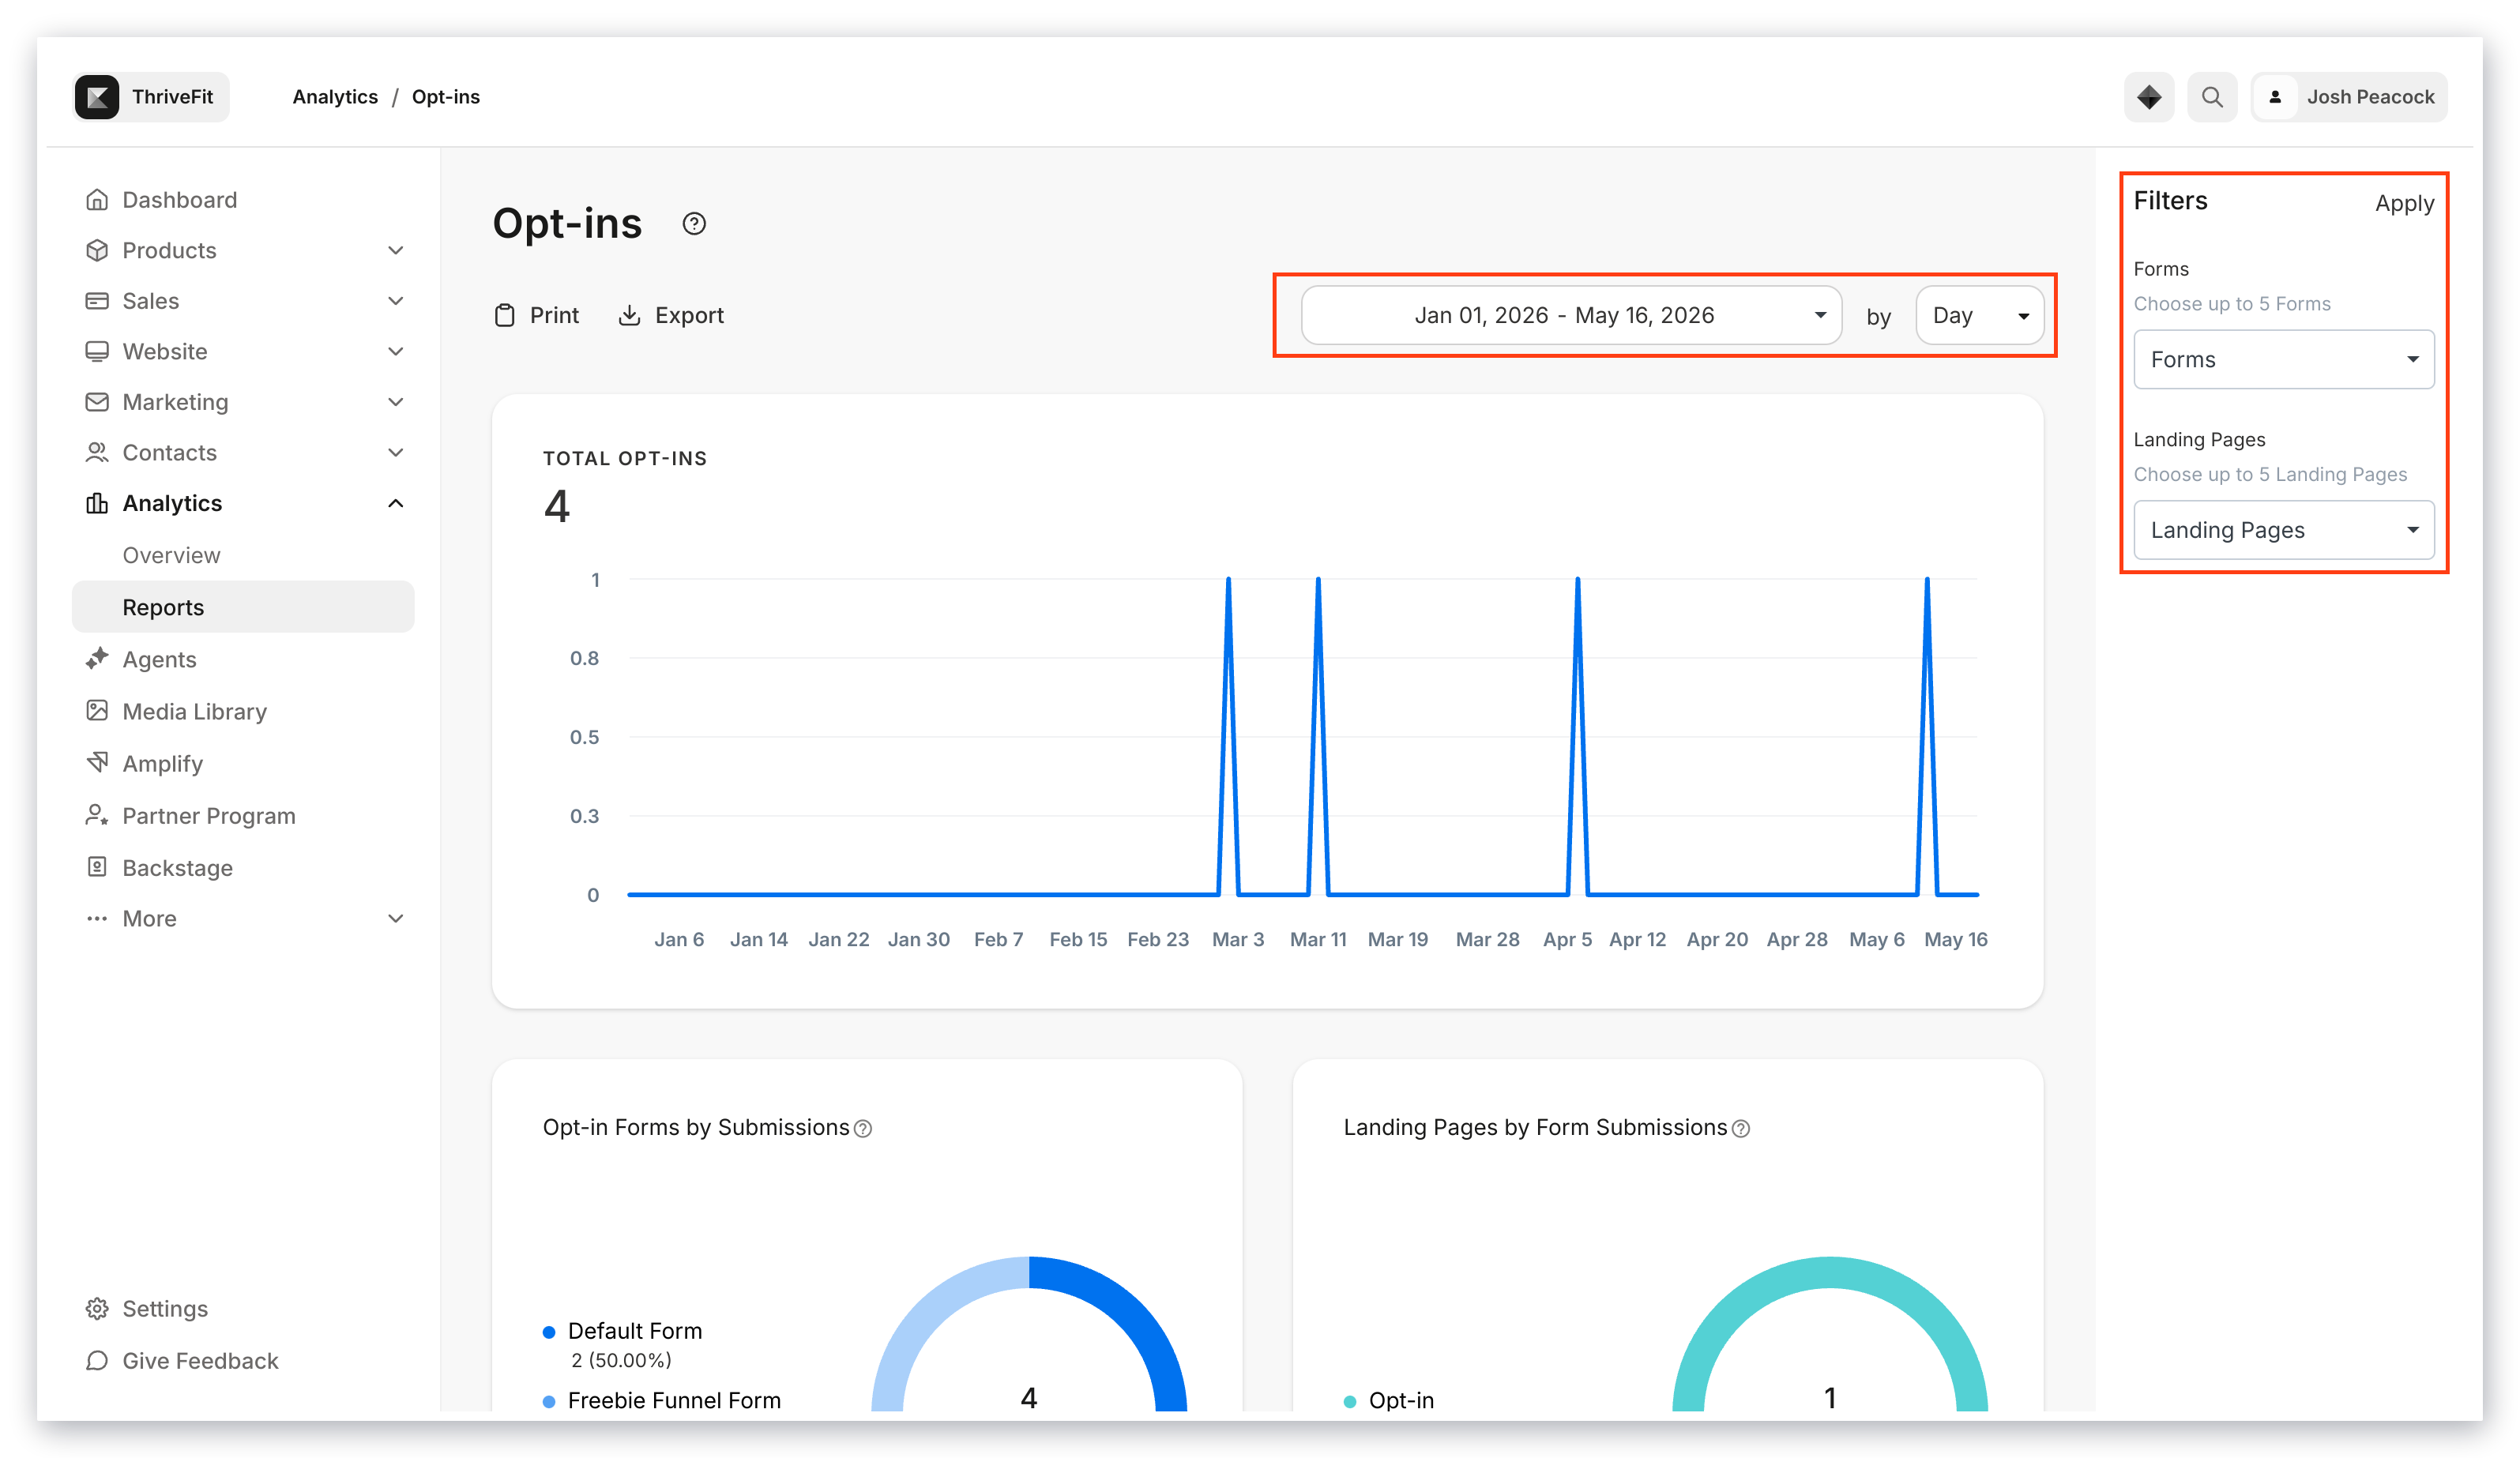2520x1458 pixels.
Task: Click the Backstage icon
Action: 97,867
